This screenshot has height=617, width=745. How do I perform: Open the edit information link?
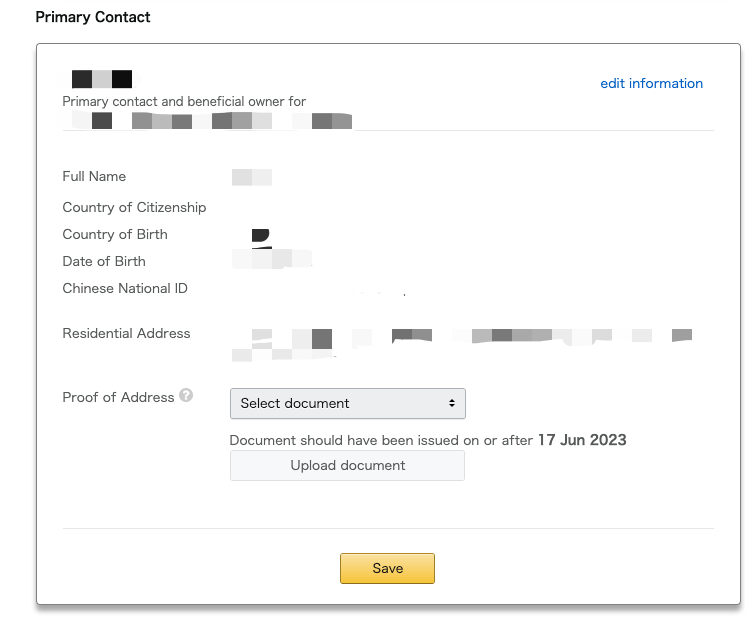pyautogui.click(x=651, y=84)
